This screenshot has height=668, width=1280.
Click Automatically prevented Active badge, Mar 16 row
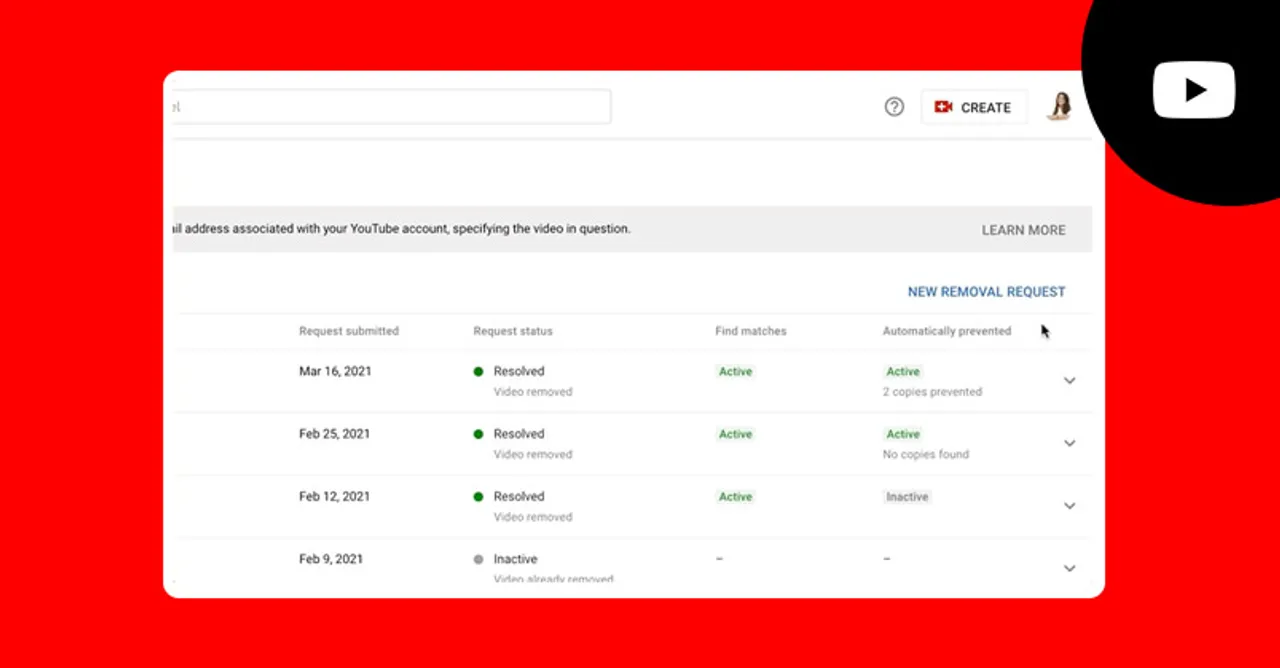coord(903,371)
